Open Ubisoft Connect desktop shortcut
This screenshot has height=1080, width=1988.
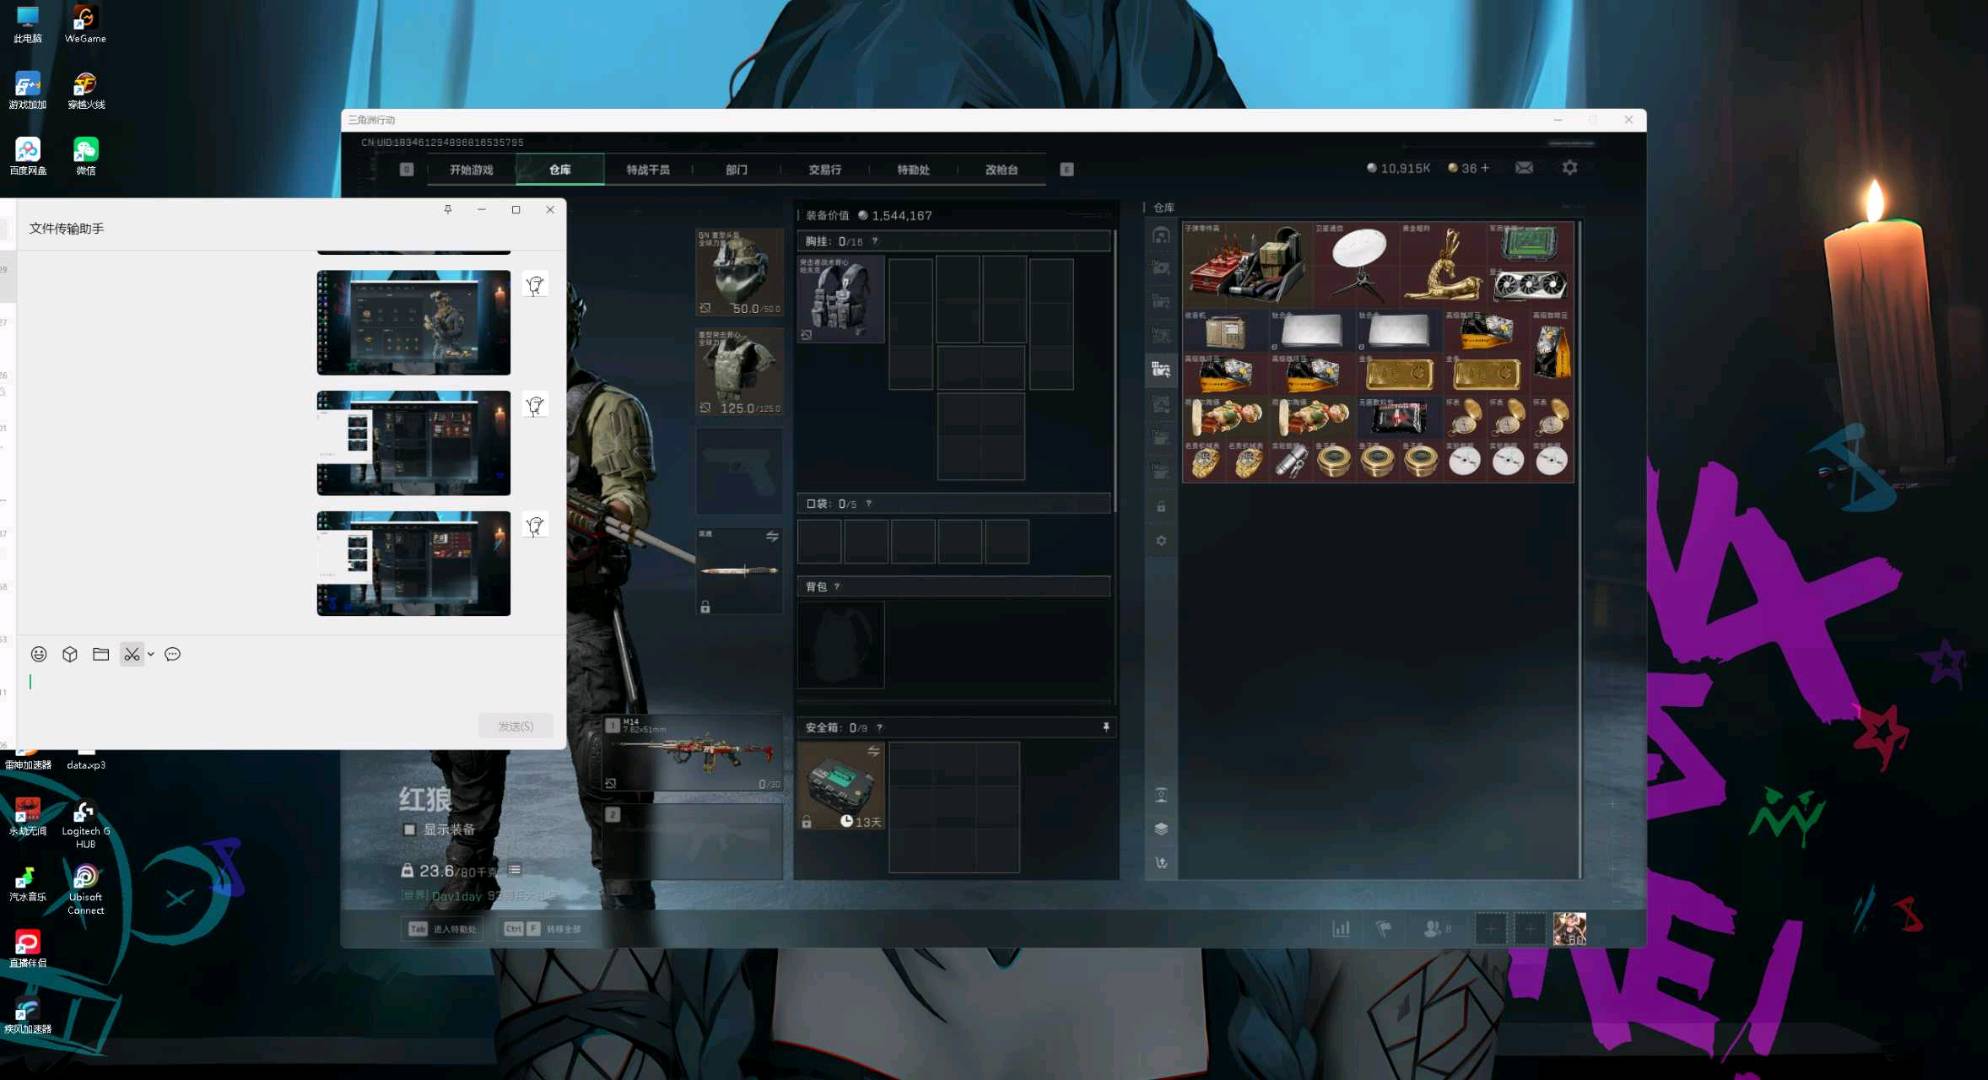pos(85,890)
